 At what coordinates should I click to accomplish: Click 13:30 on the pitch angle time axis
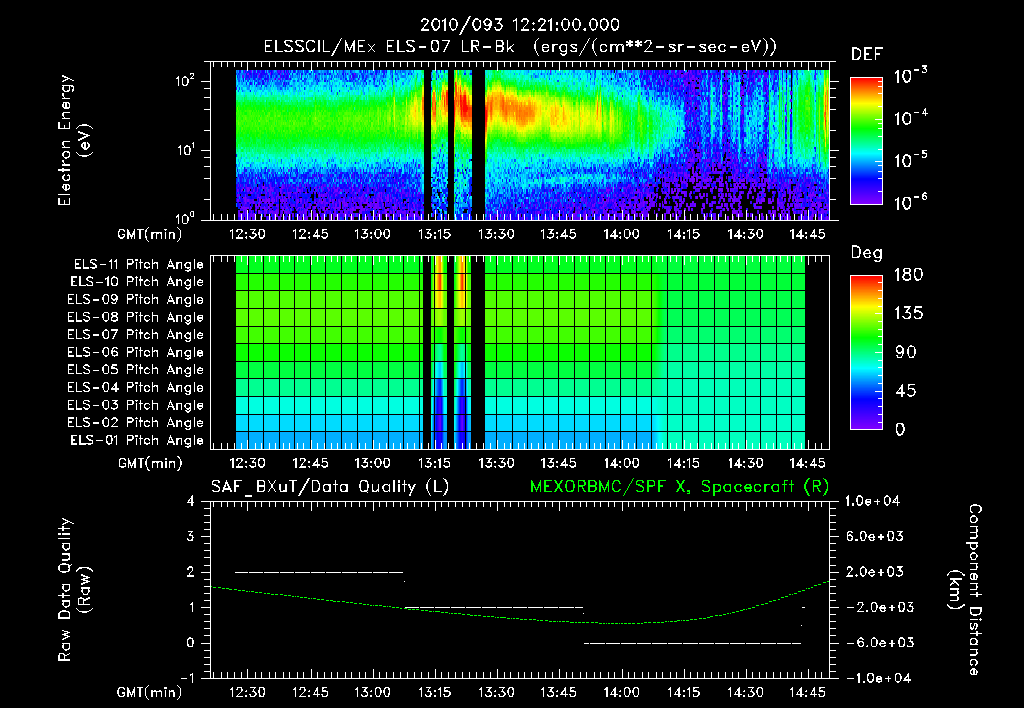[x=496, y=463]
